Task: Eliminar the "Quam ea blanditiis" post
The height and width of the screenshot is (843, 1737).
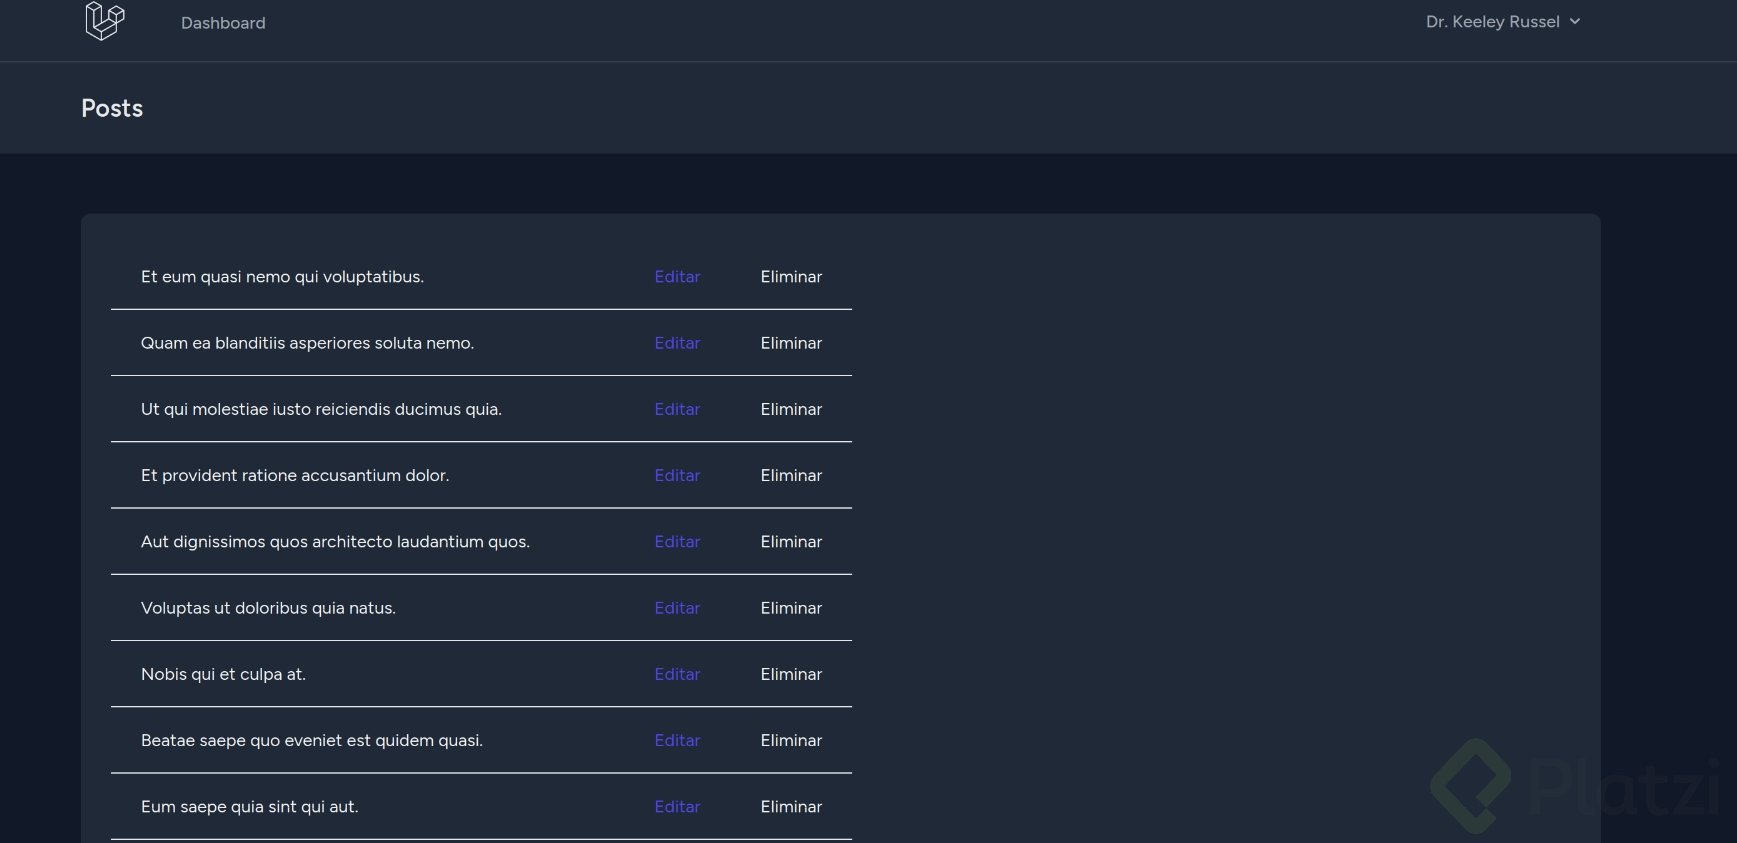Action: (x=791, y=343)
